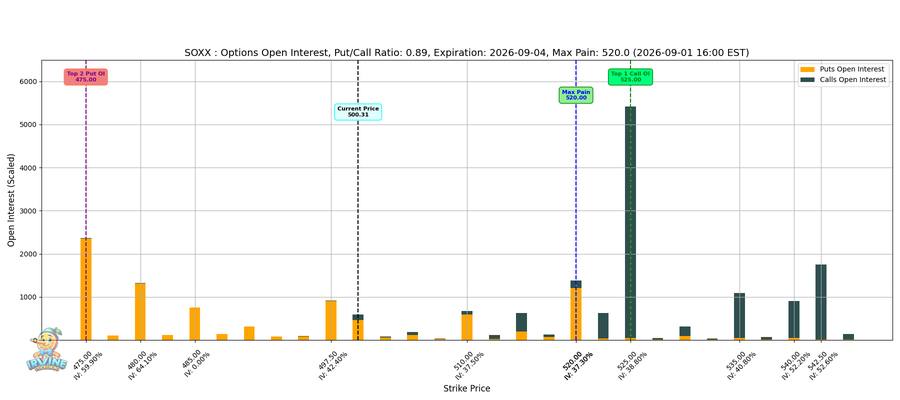Click the stacked bar beside the Current Price line
The image size is (900, 400).
click(x=358, y=327)
